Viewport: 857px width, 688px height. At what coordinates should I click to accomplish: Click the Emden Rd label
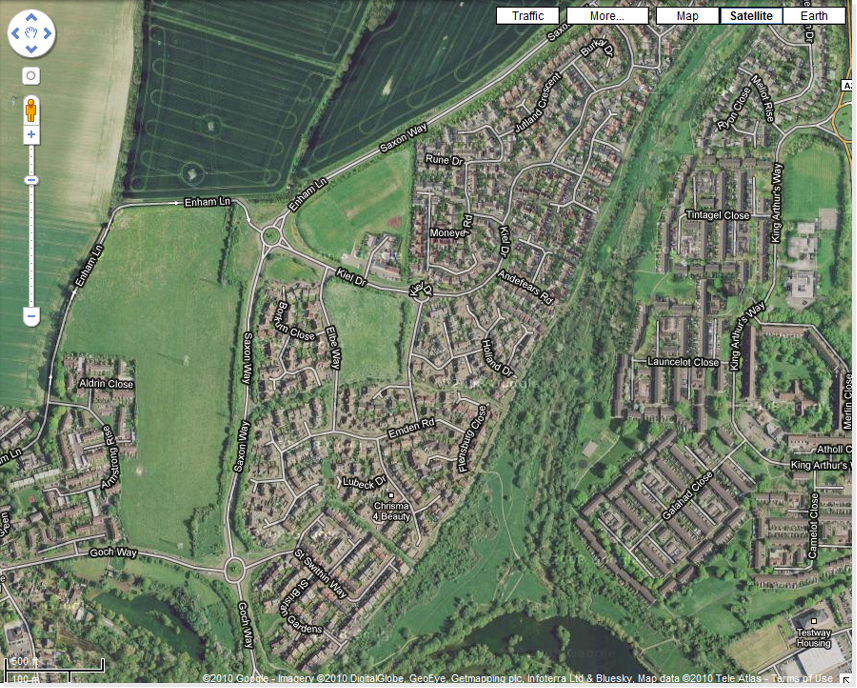411,428
